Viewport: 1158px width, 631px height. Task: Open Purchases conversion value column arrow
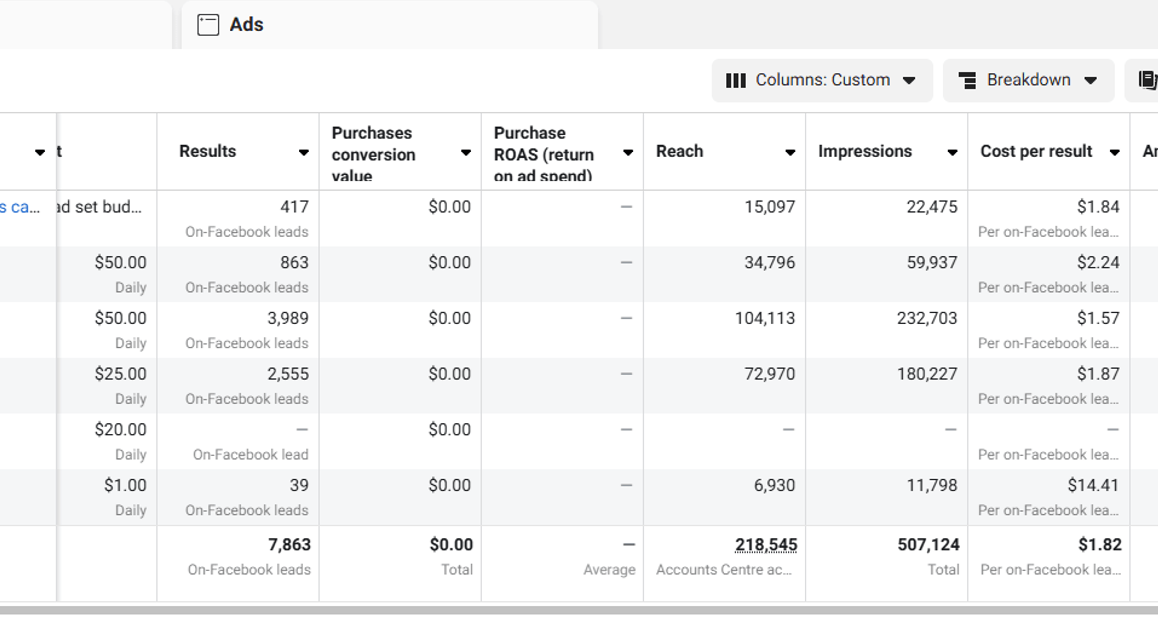[x=465, y=153]
